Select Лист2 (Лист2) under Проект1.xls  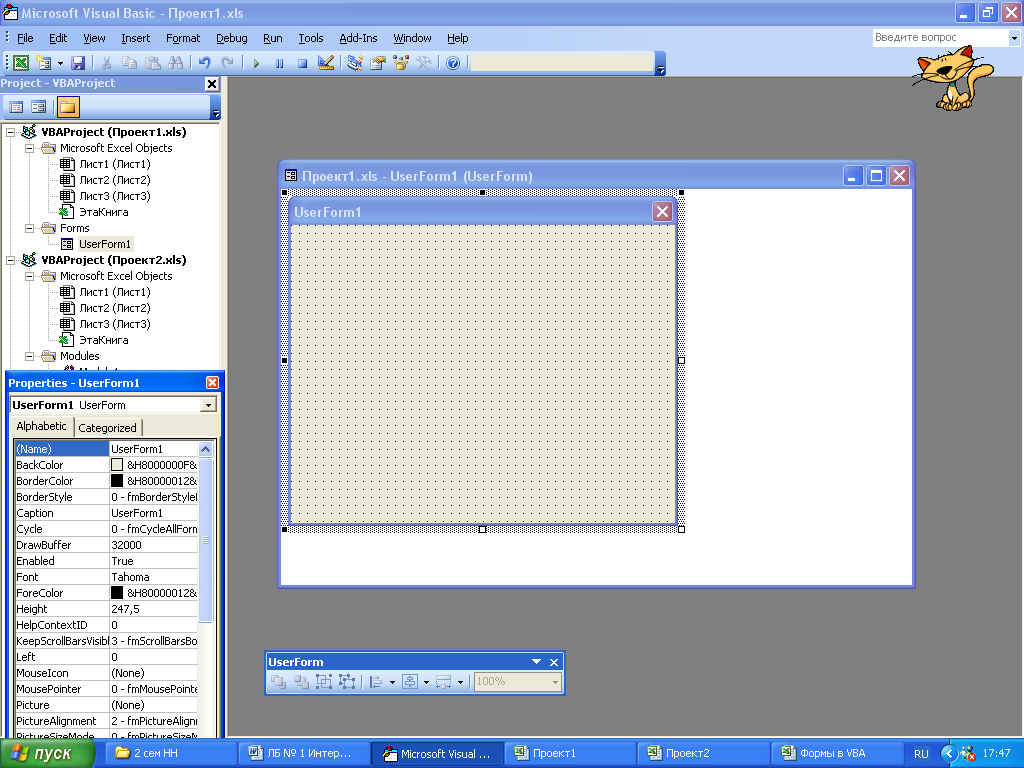(114, 180)
